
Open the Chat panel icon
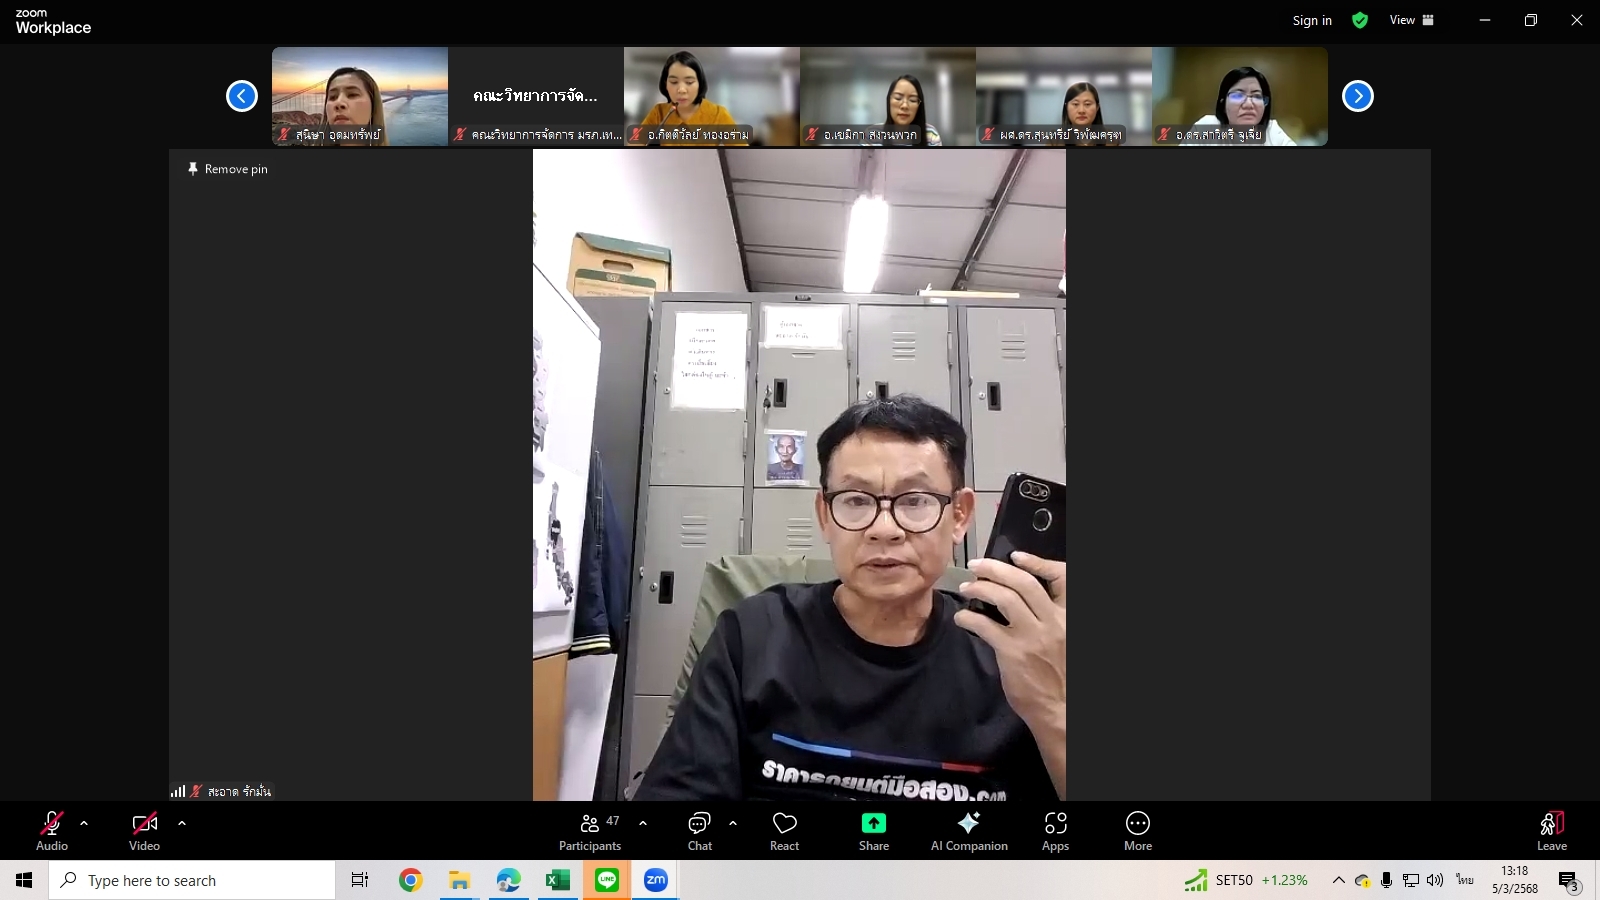tap(699, 823)
